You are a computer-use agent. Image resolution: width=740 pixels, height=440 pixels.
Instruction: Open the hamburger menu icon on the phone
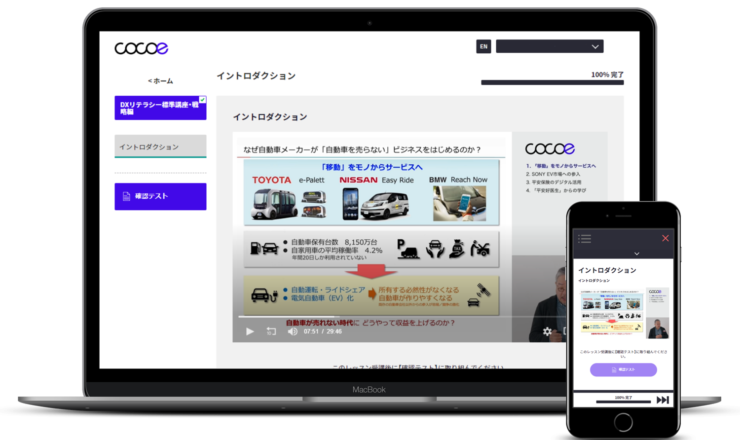[584, 238]
